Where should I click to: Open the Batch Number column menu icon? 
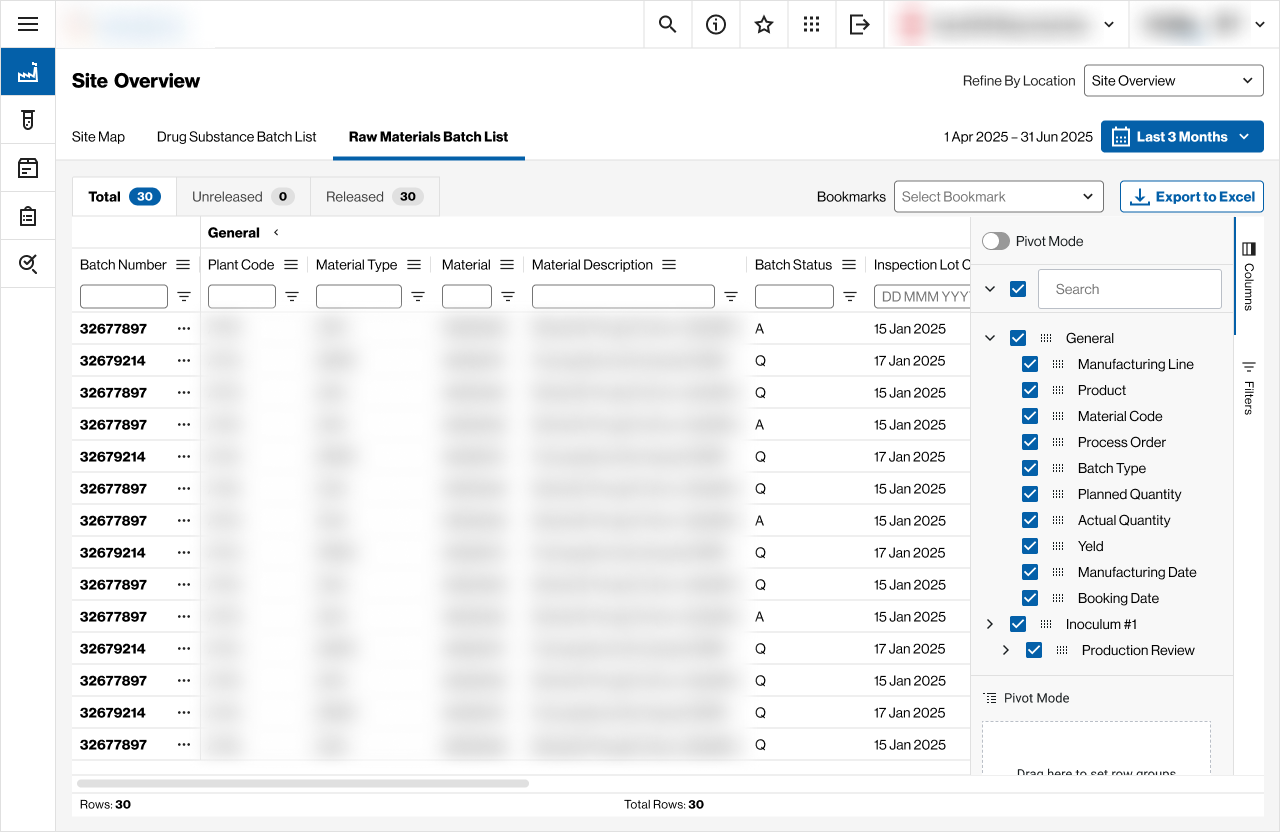coord(183,265)
